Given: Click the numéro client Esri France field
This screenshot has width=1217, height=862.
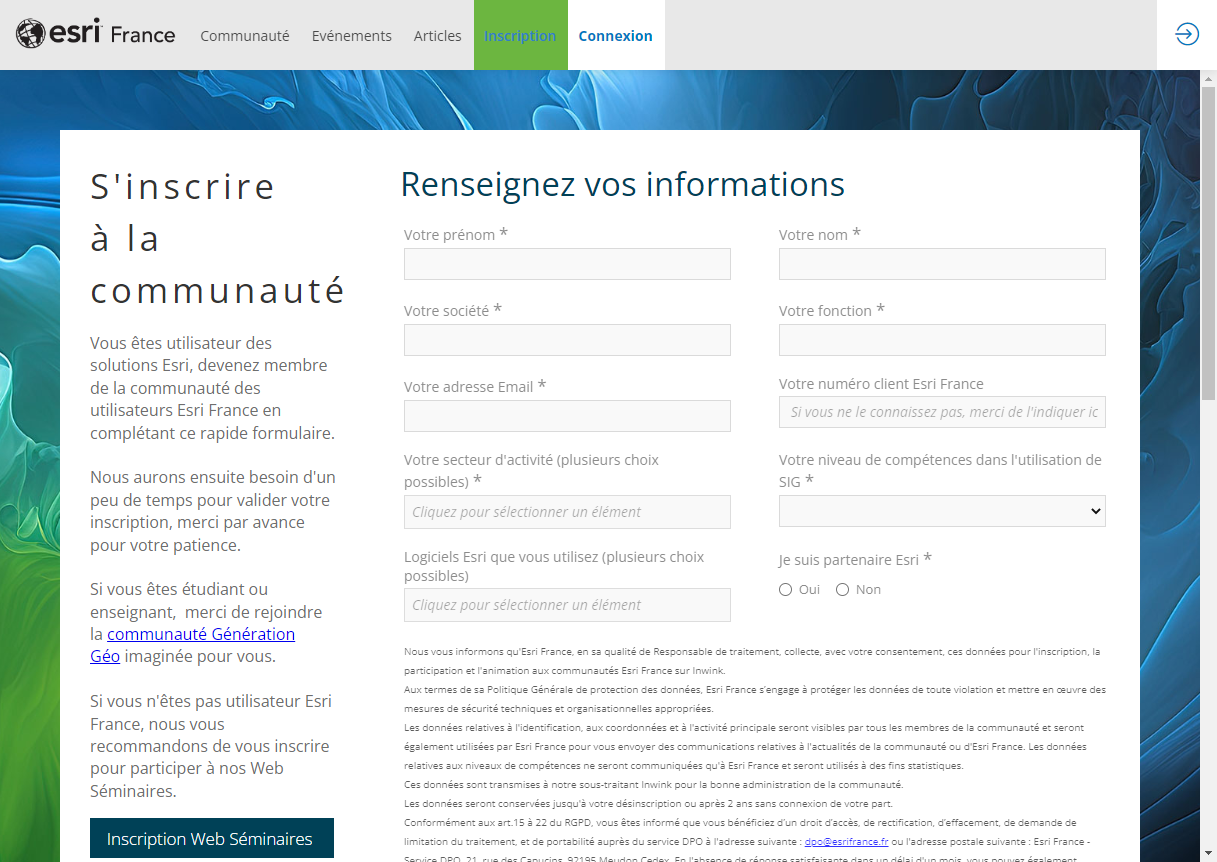Looking at the screenshot, I should 942,412.
